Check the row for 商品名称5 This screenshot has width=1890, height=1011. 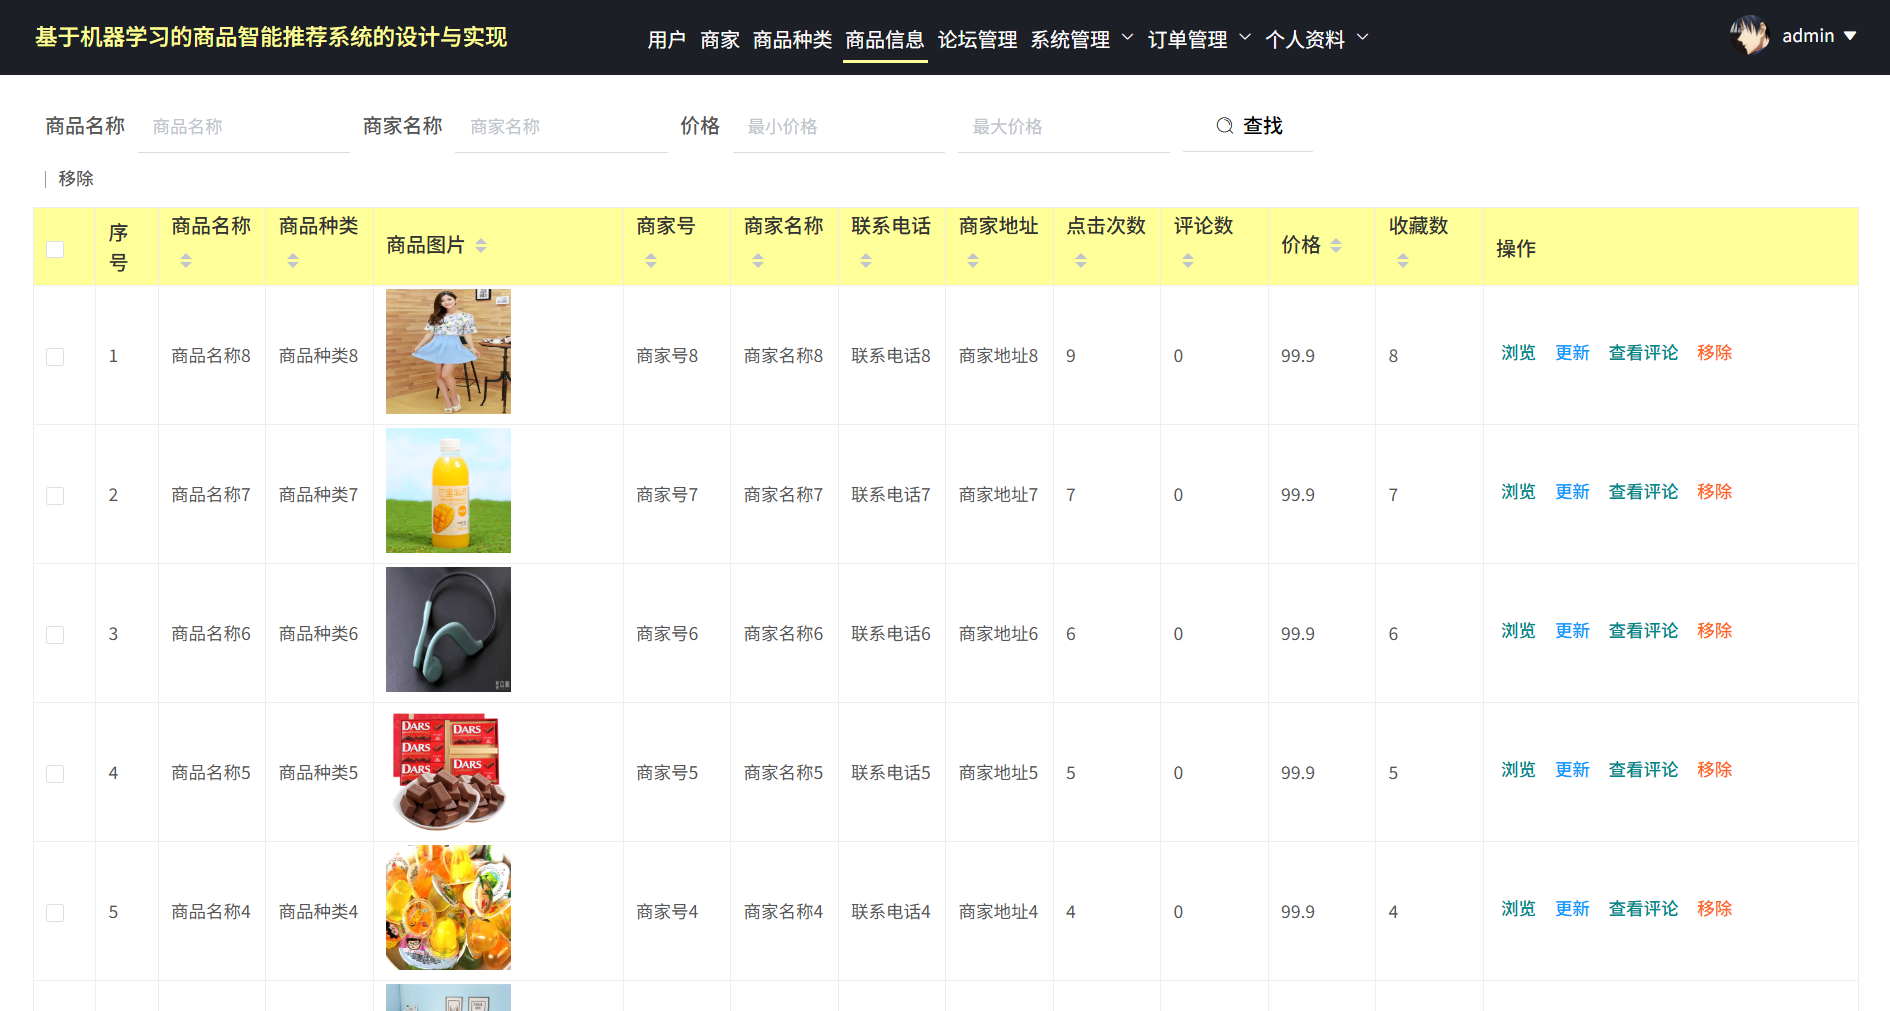tap(55, 774)
